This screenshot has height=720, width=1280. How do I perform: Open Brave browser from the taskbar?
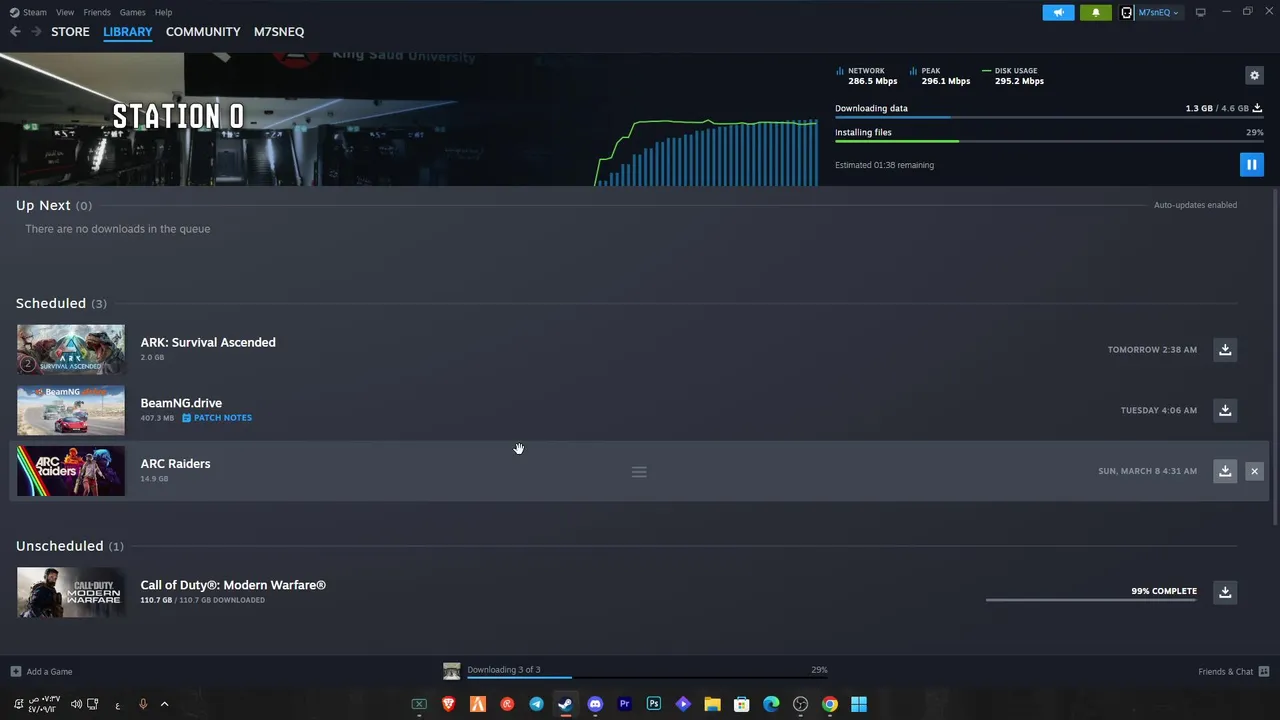(448, 704)
